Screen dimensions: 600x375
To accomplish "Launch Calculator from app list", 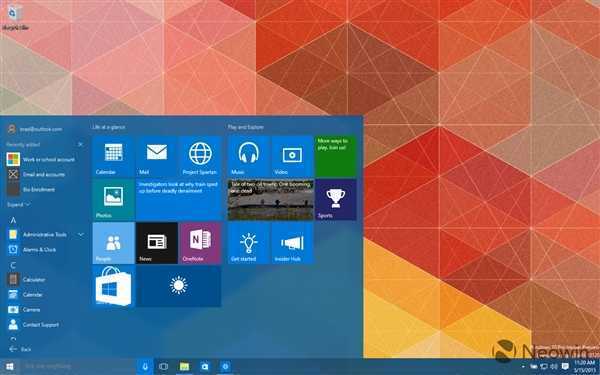I will pos(26,280).
